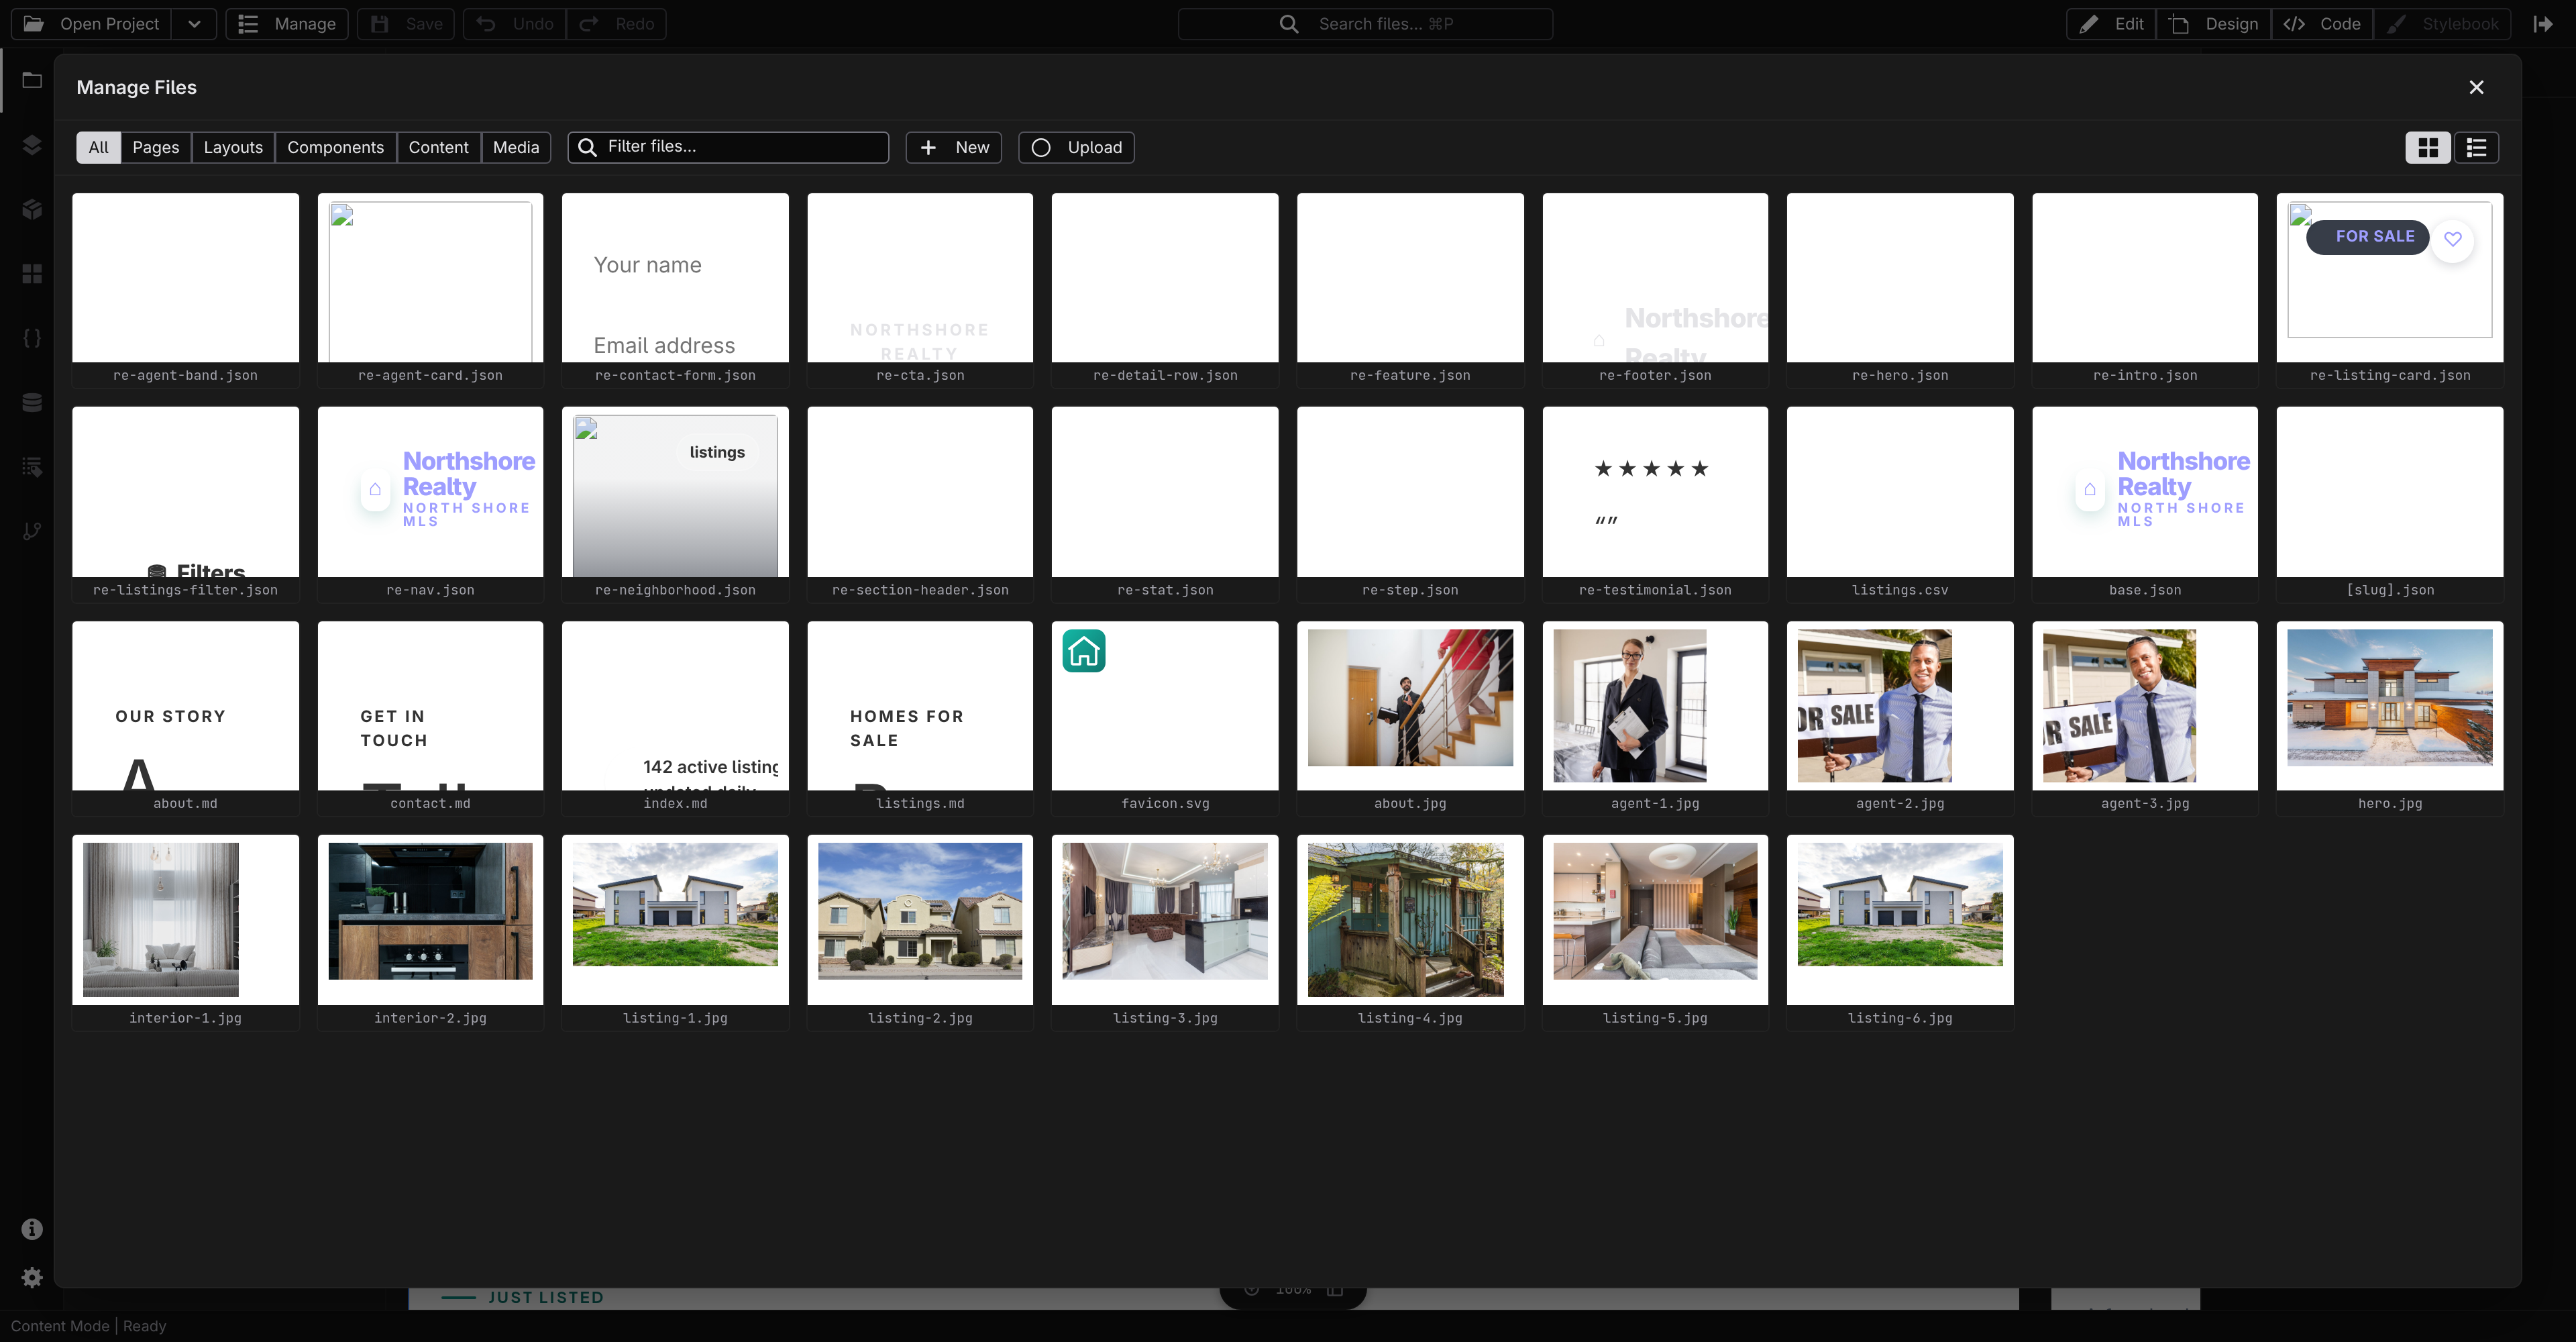2576x1342 pixels.
Task: Click the Redo toolbar button
Action: coord(617,24)
